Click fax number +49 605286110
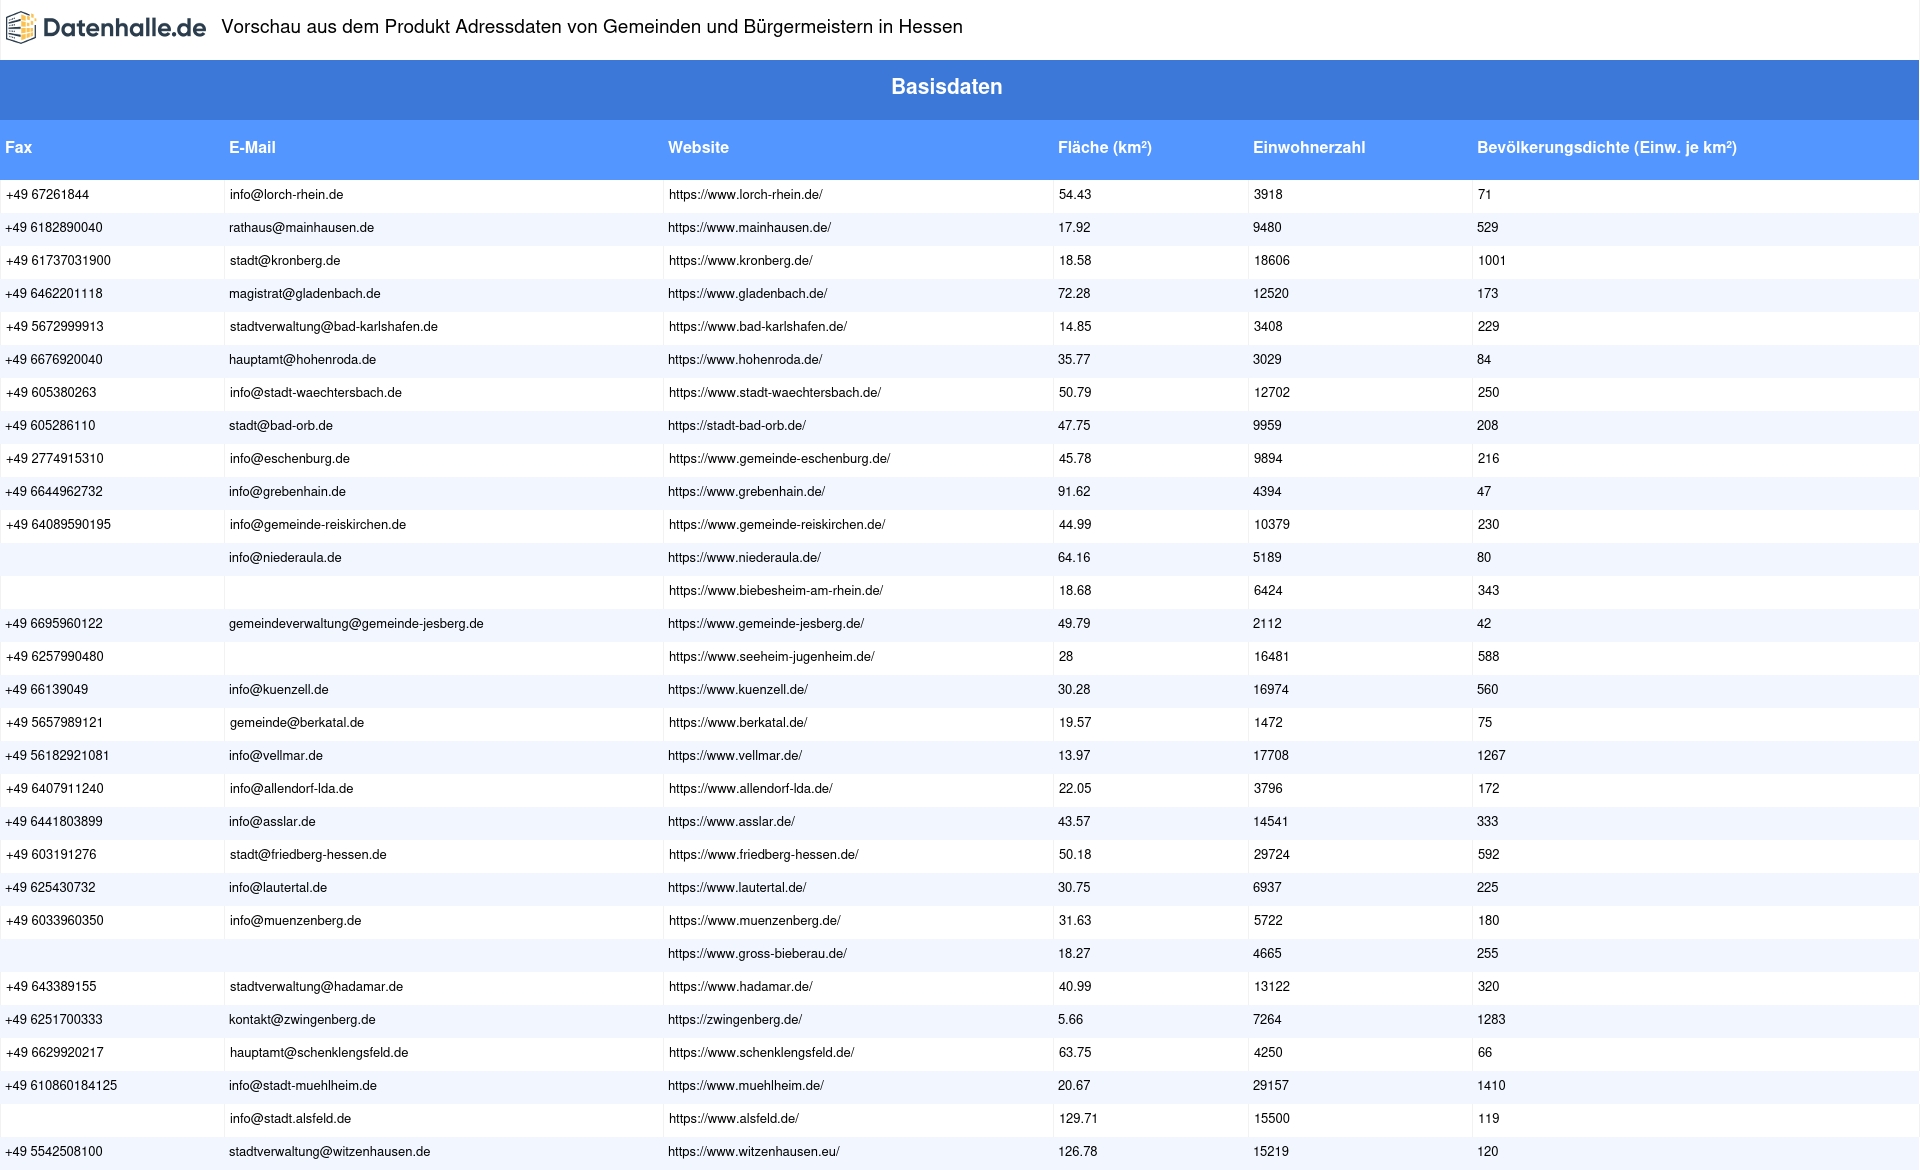The width and height of the screenshot is (1920, 1170). (50, 426)
